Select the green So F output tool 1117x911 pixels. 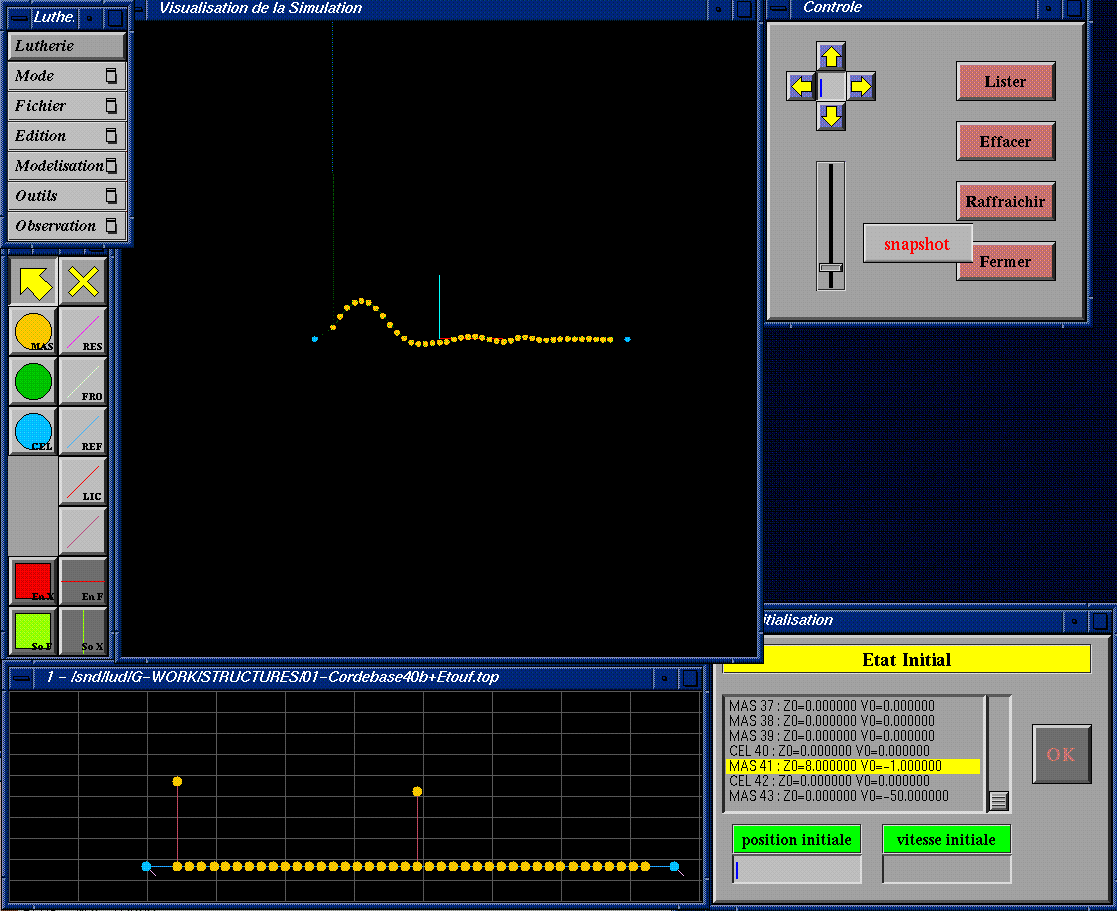(x=34, y=632)
